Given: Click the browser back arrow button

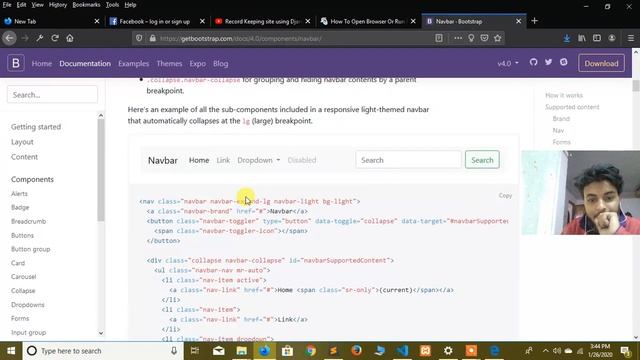Looking at the screenshot, I should point(9,38).
